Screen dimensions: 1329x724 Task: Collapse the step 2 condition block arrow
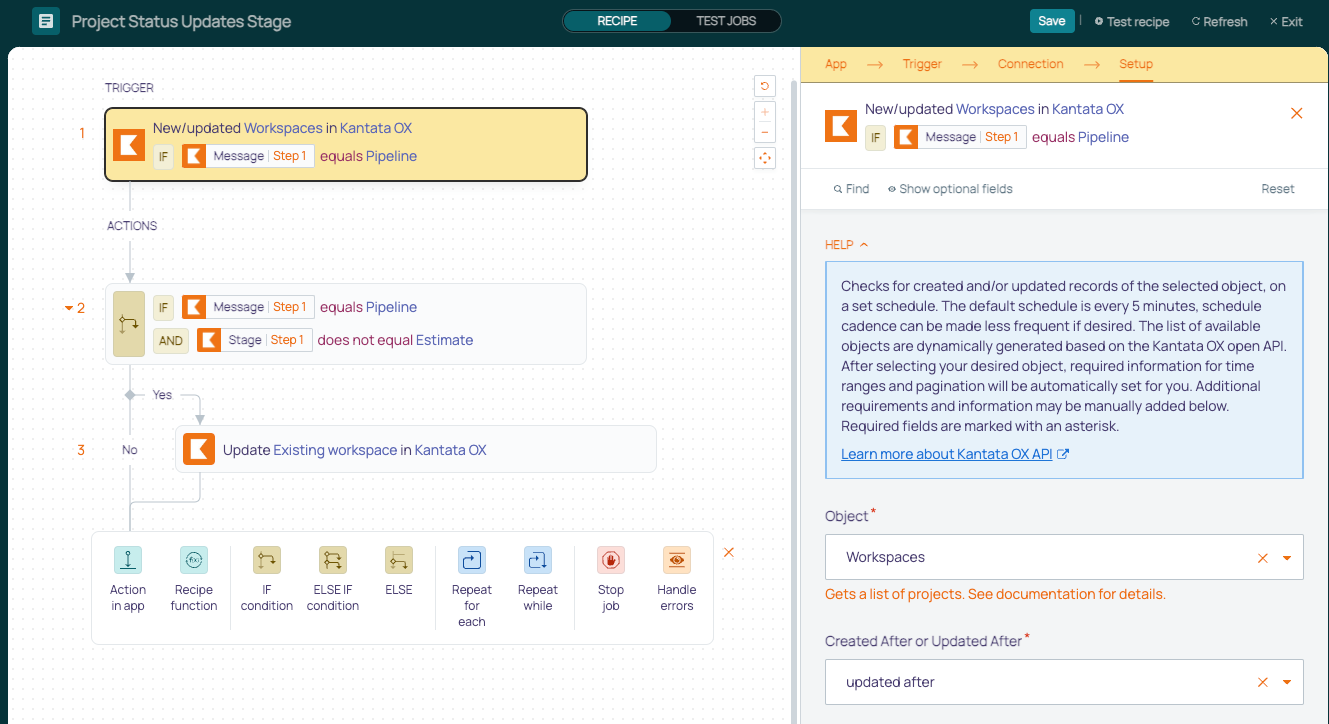69,308
